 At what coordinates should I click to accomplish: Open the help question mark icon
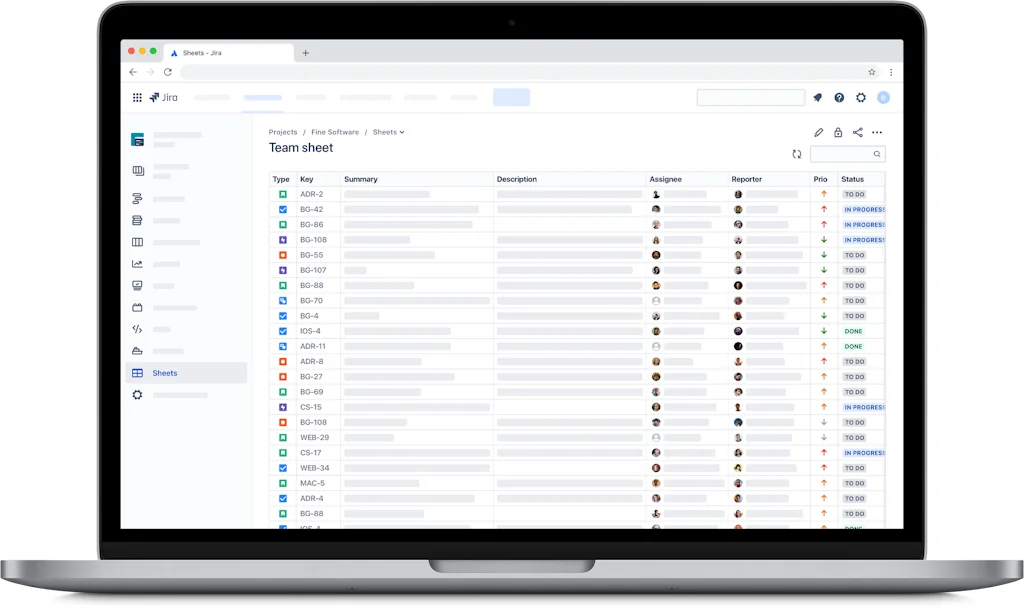click(839, 98)
